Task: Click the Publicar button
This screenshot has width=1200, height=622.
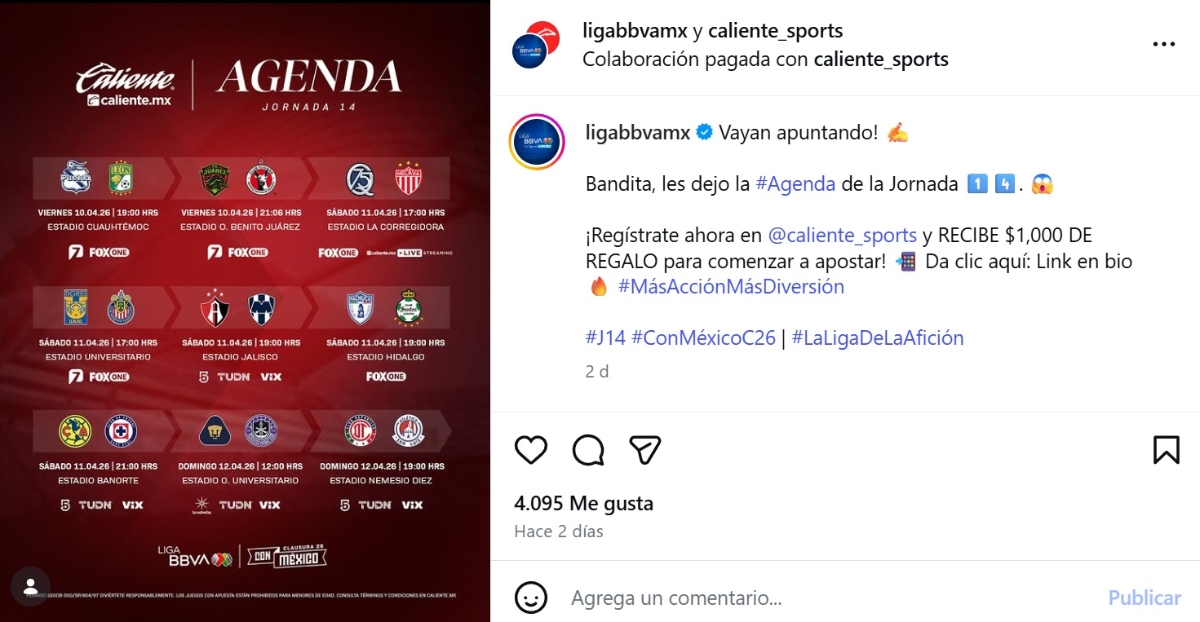Action: coord(1144,598)
